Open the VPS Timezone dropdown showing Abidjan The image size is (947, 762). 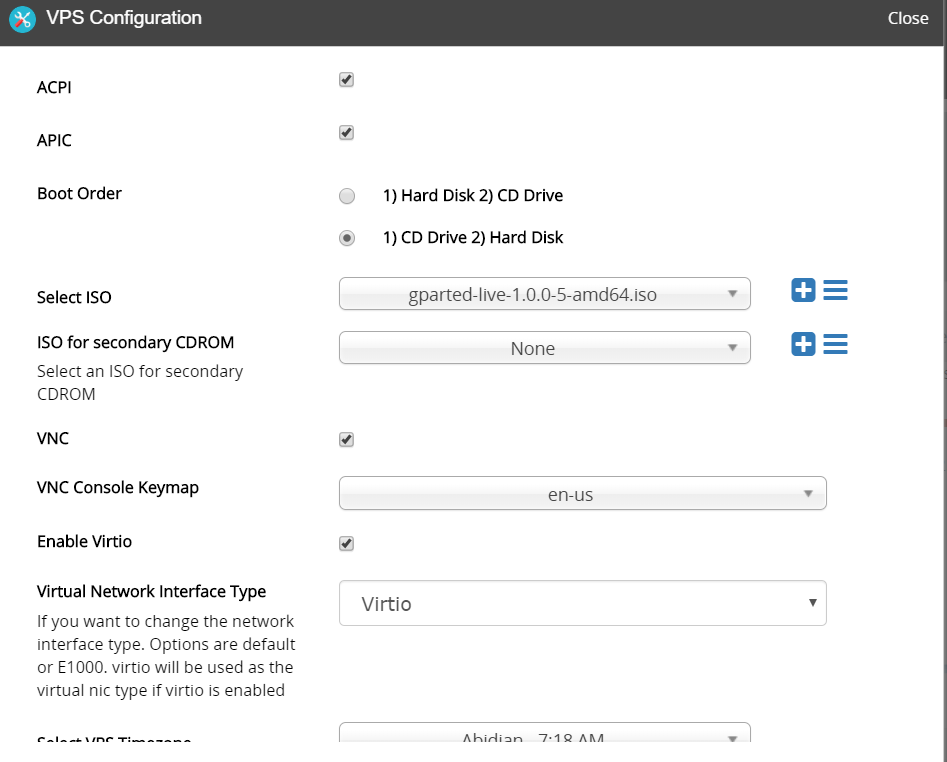pyautogui.click(x=544, y=738)
